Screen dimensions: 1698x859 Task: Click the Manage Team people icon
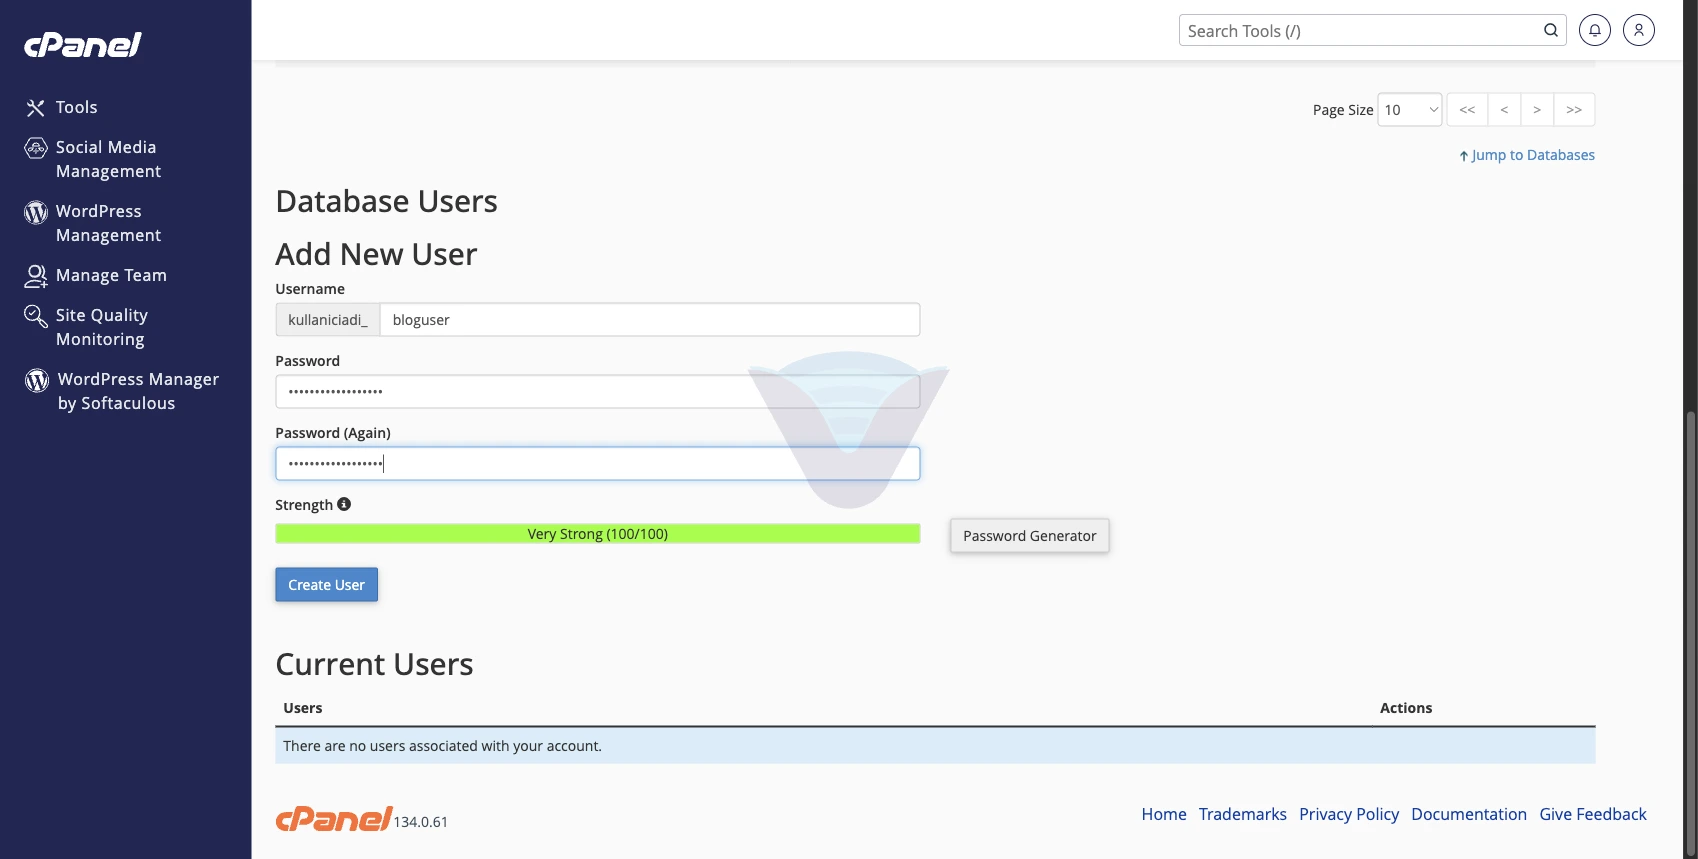(x=36, y=276)
